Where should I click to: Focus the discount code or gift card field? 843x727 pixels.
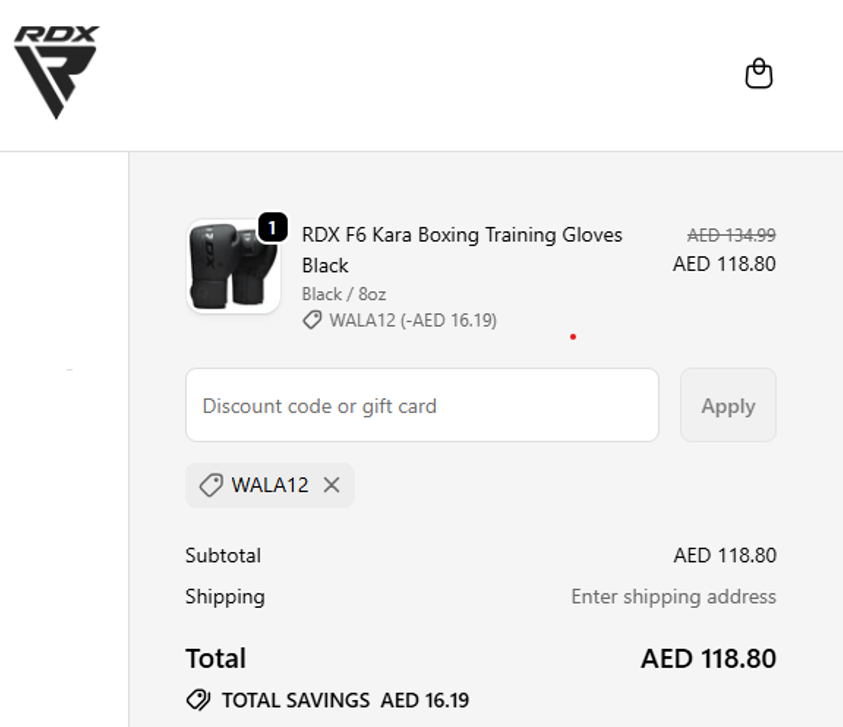coord(421,405)
